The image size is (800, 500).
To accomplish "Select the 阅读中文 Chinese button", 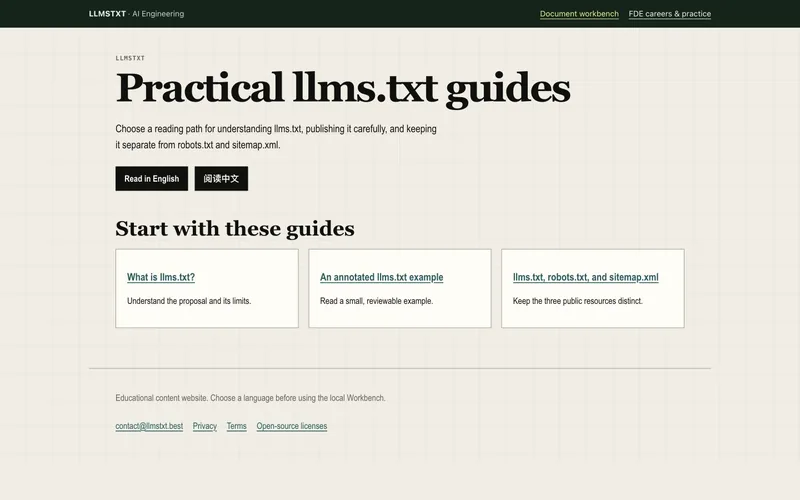I will pos(221,179).
